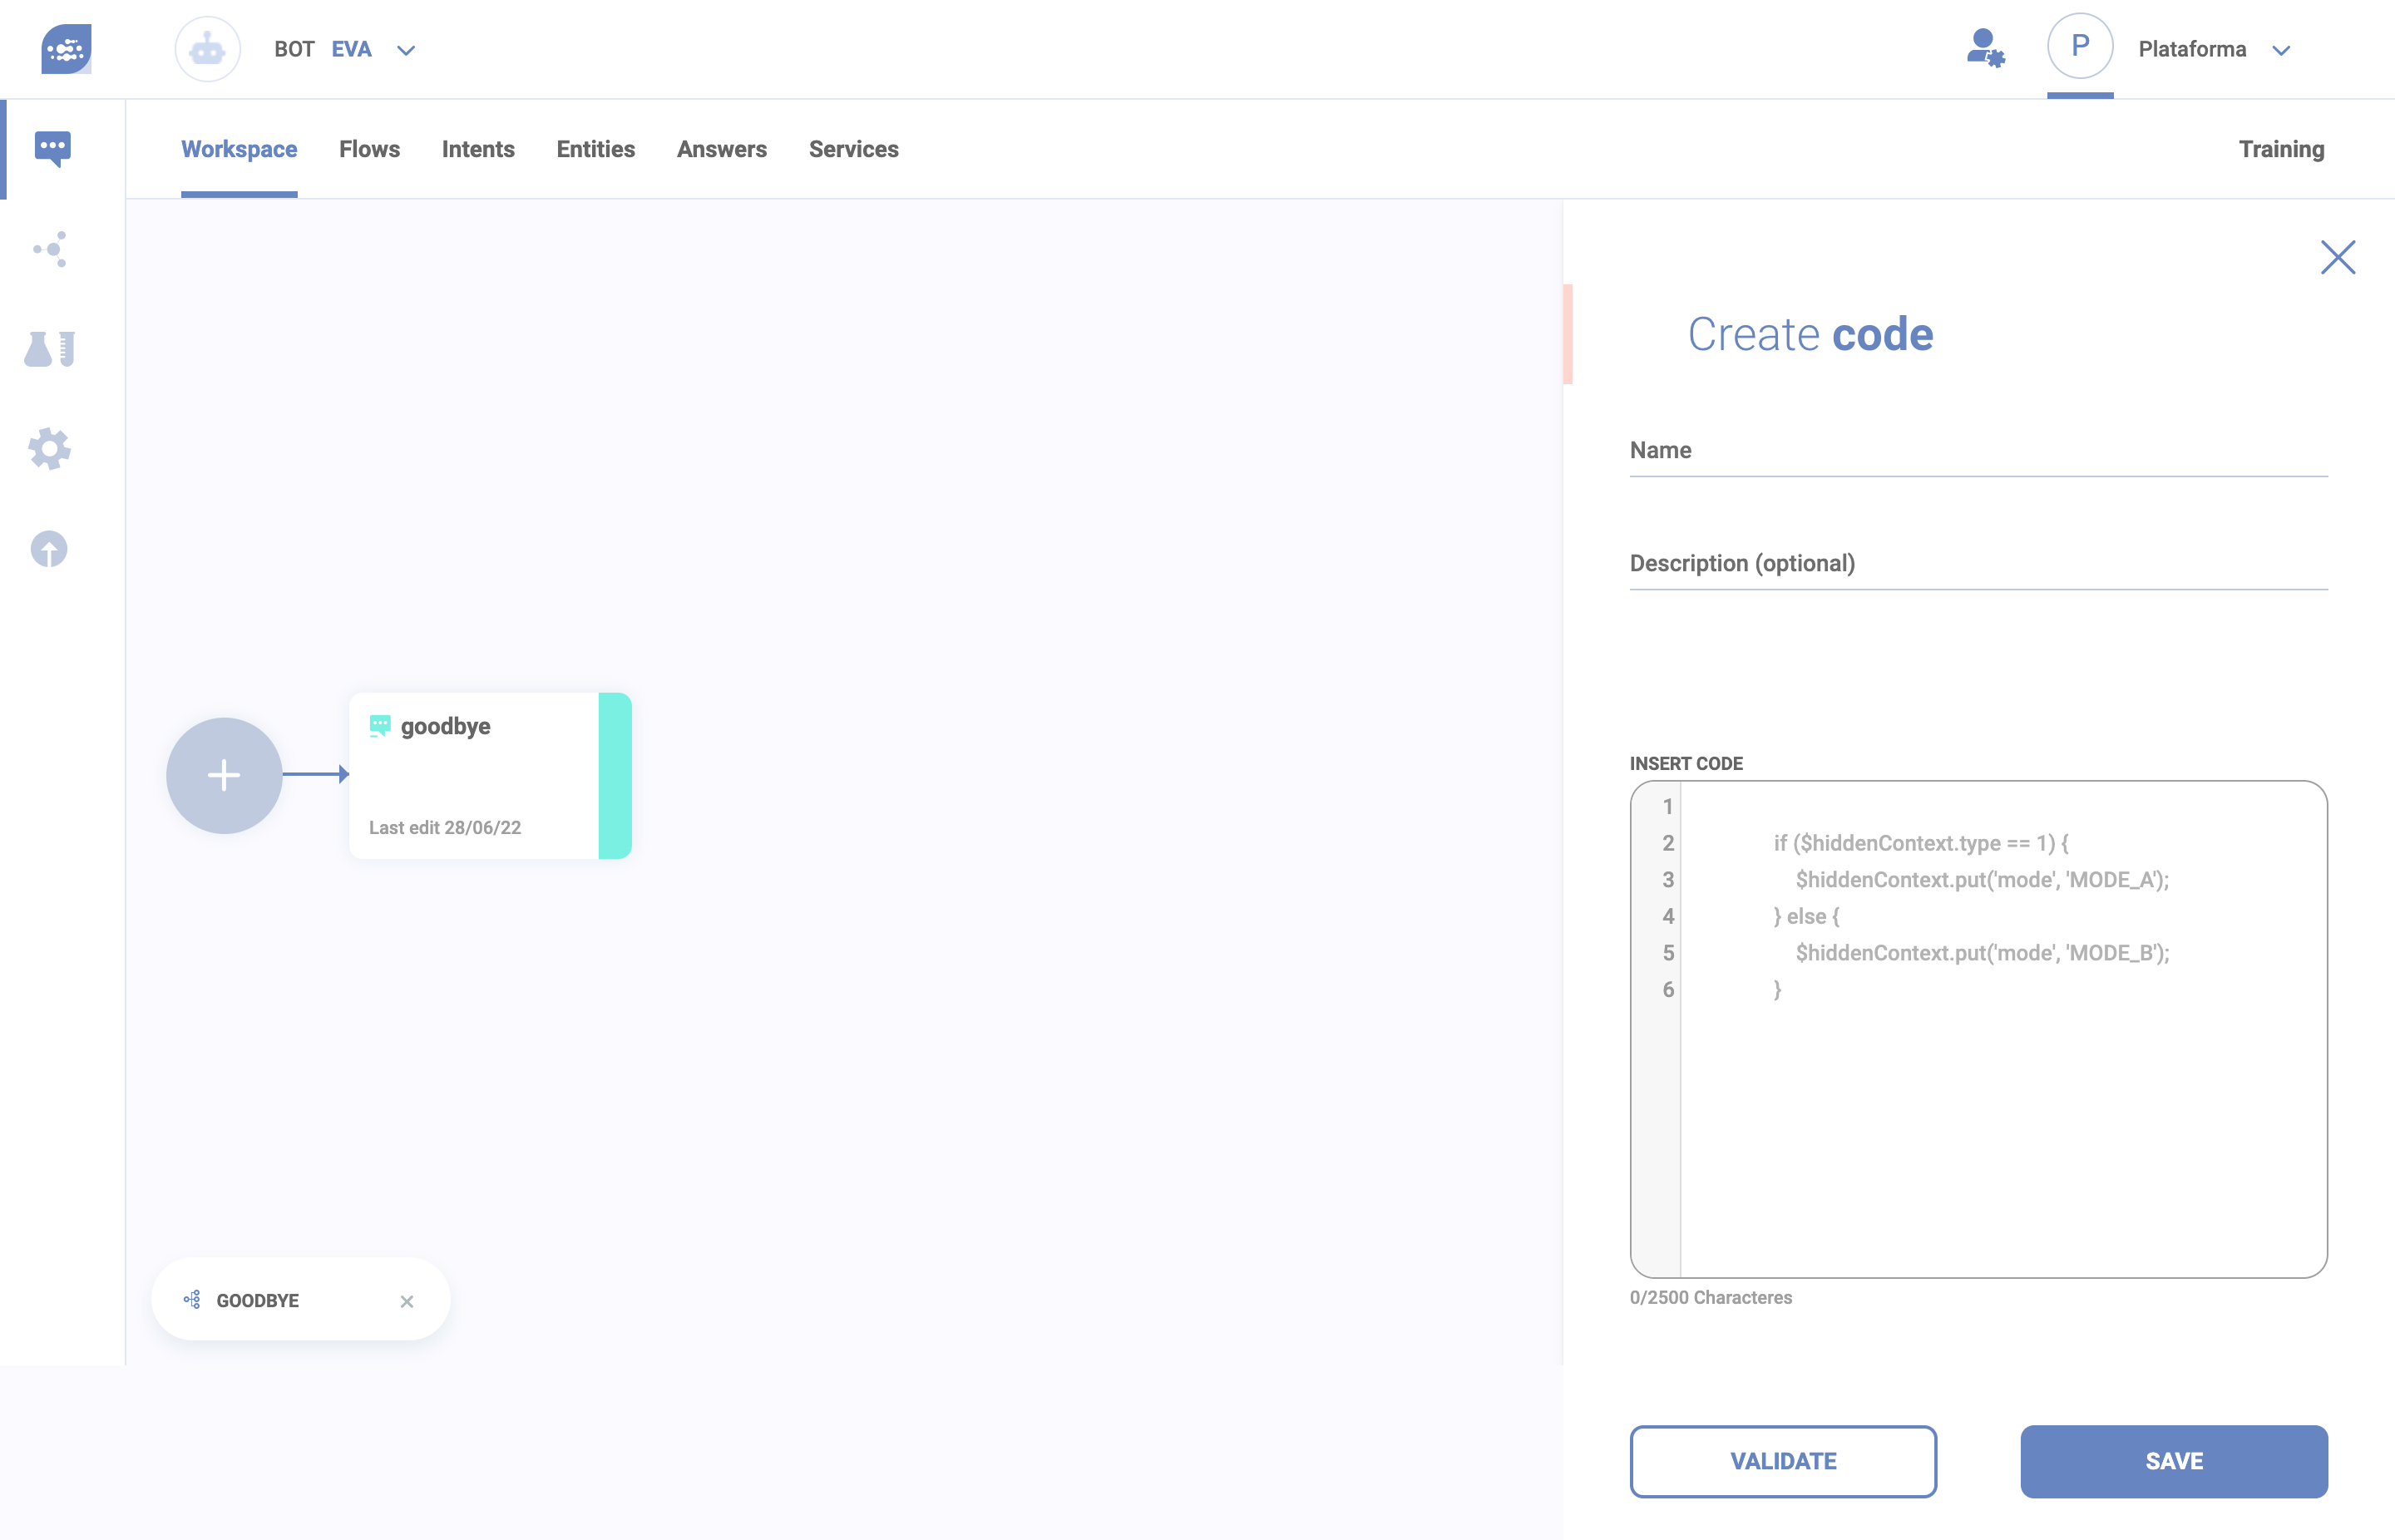The image size is (2395, 1540).
Task: Remove the GOODBYE flow filter chip
Action: point(407,1301)
